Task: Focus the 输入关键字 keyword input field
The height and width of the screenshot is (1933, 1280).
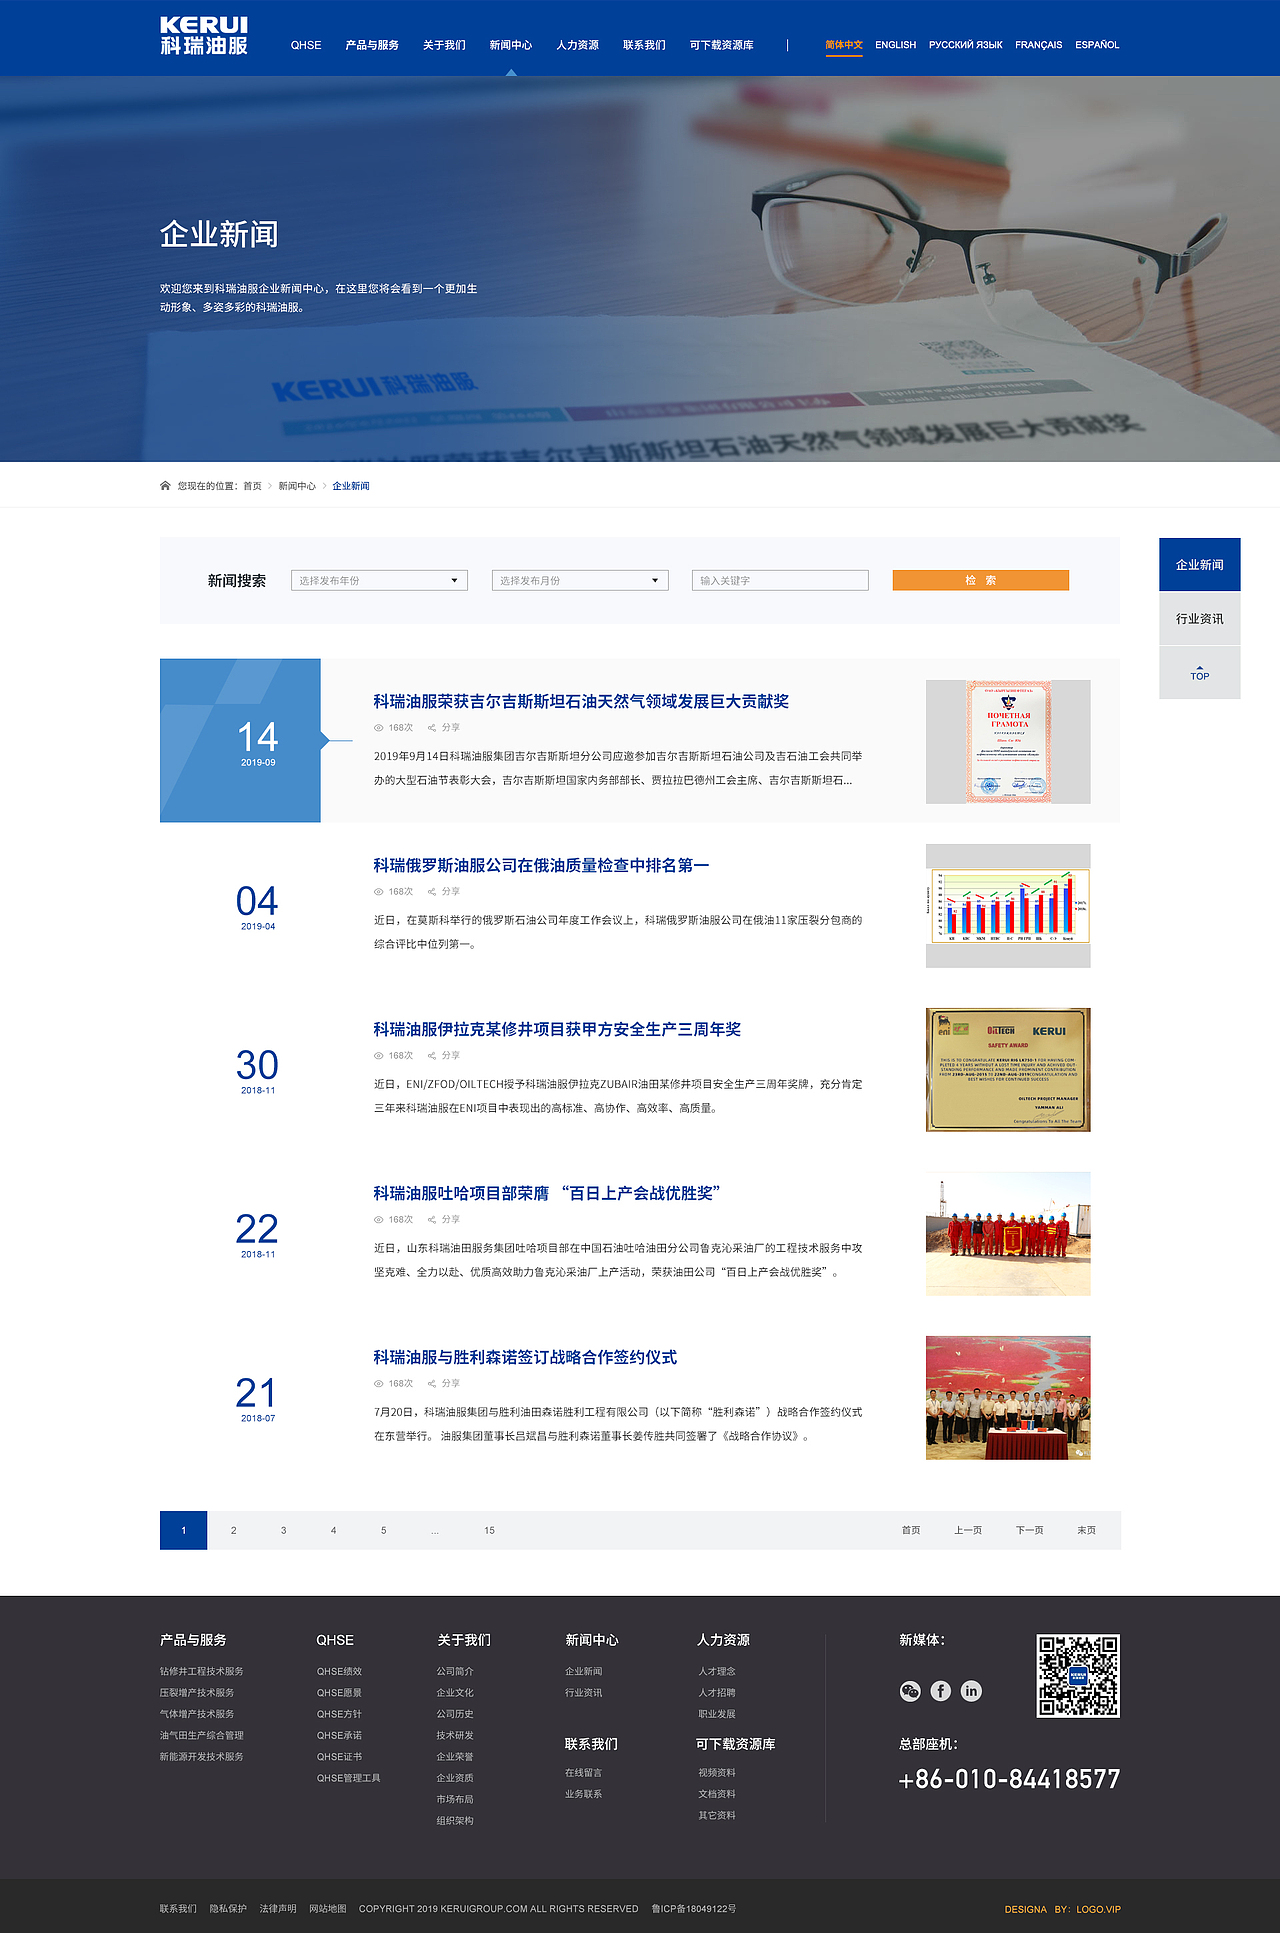Action: (780, 581)
